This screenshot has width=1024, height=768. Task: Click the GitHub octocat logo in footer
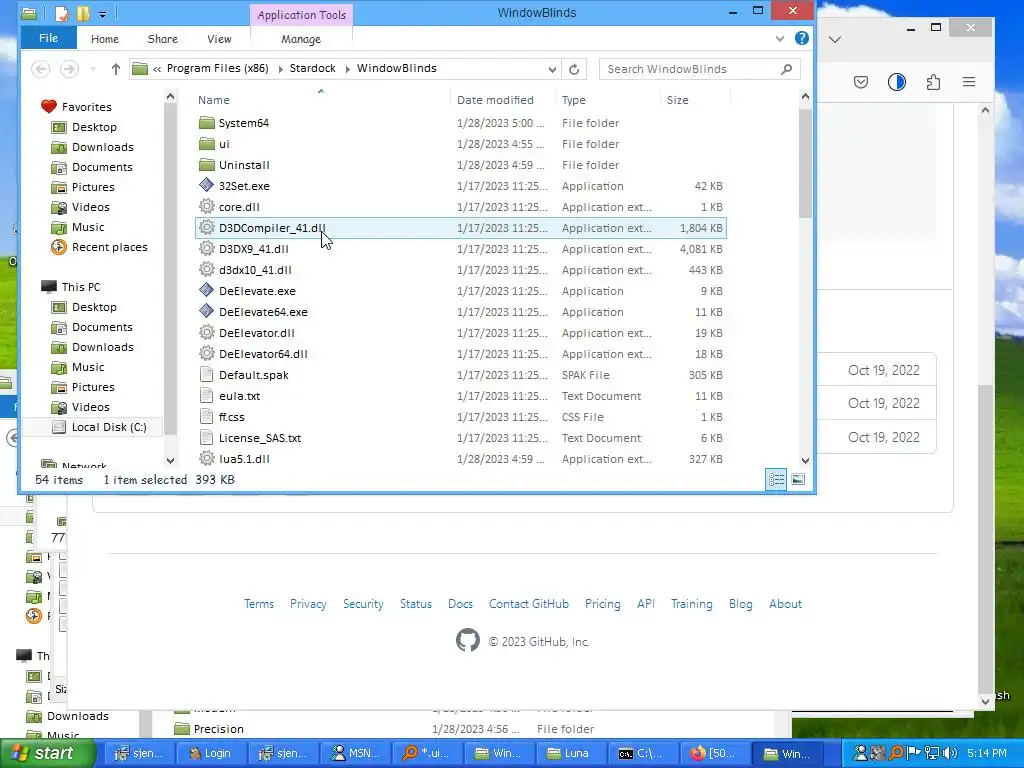(x=468, y=641)
